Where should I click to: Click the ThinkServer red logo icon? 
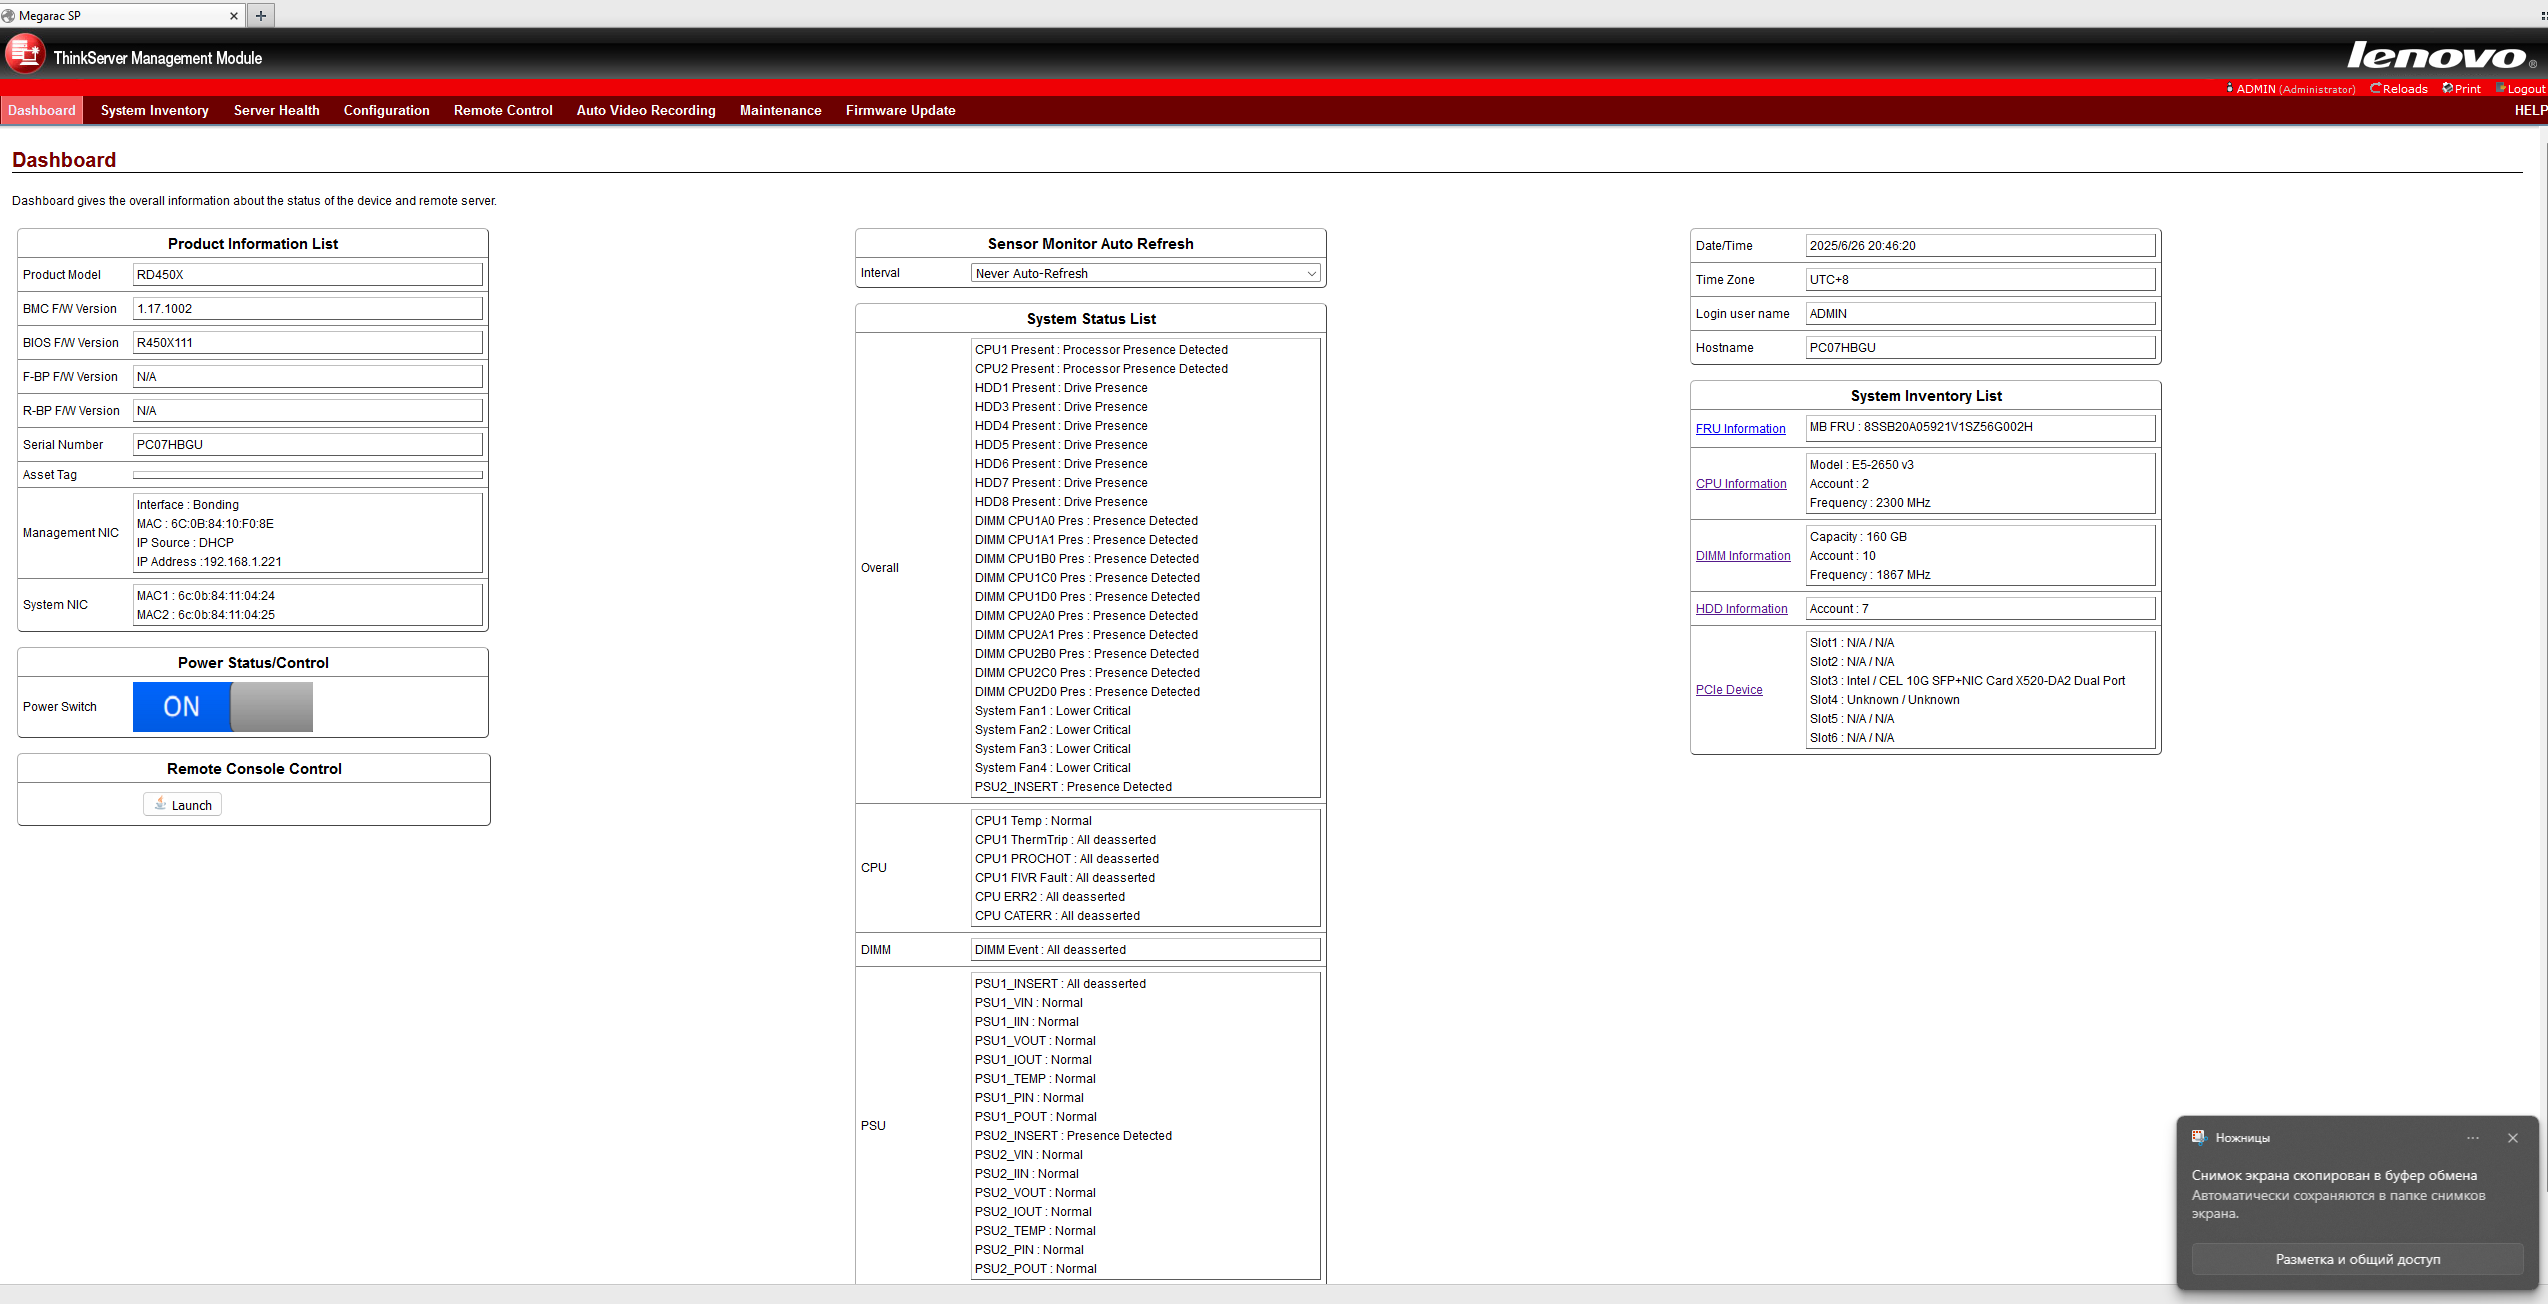point(25,54)
